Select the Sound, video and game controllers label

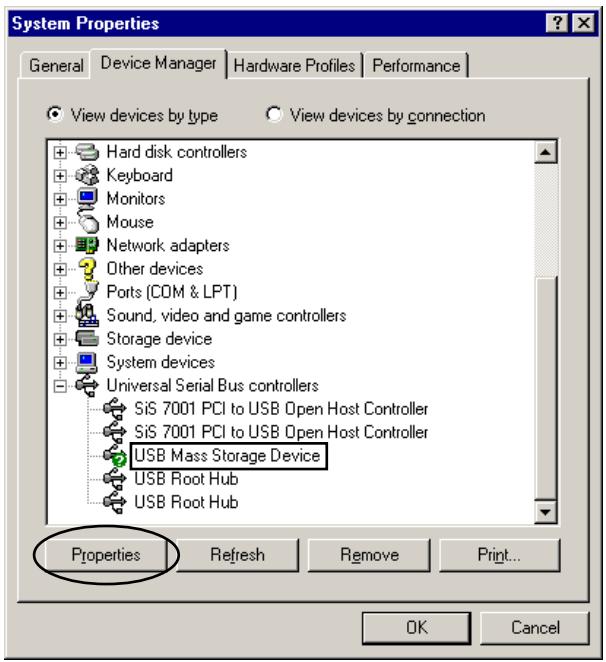click(226, 315)
